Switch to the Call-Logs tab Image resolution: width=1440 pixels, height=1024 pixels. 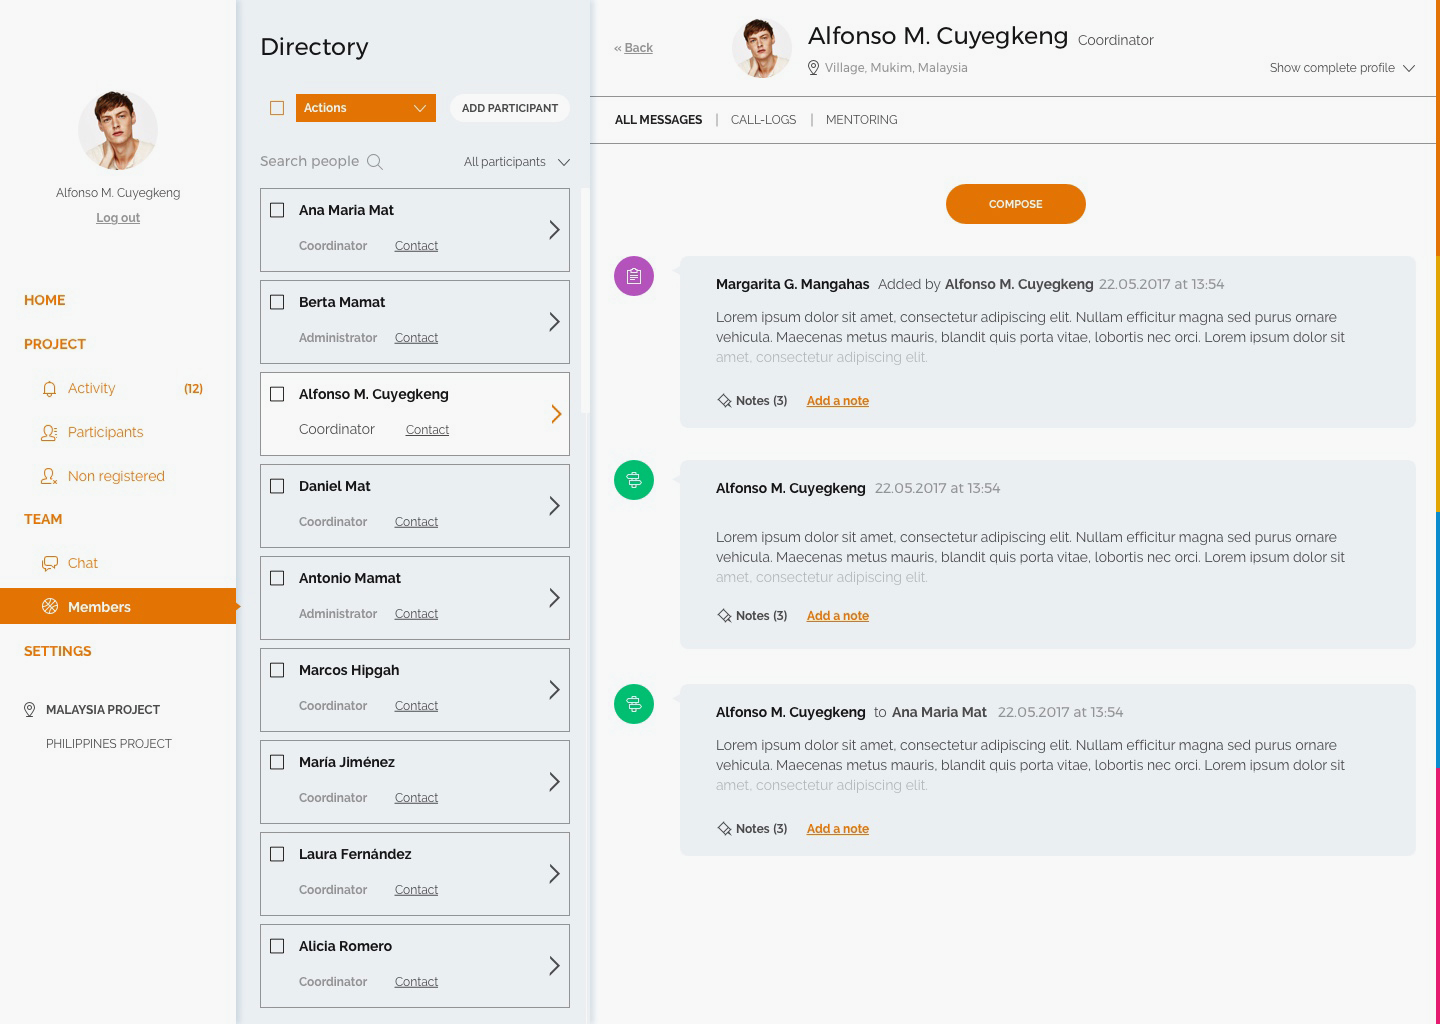pyautogui.click(x=763, y=120)
